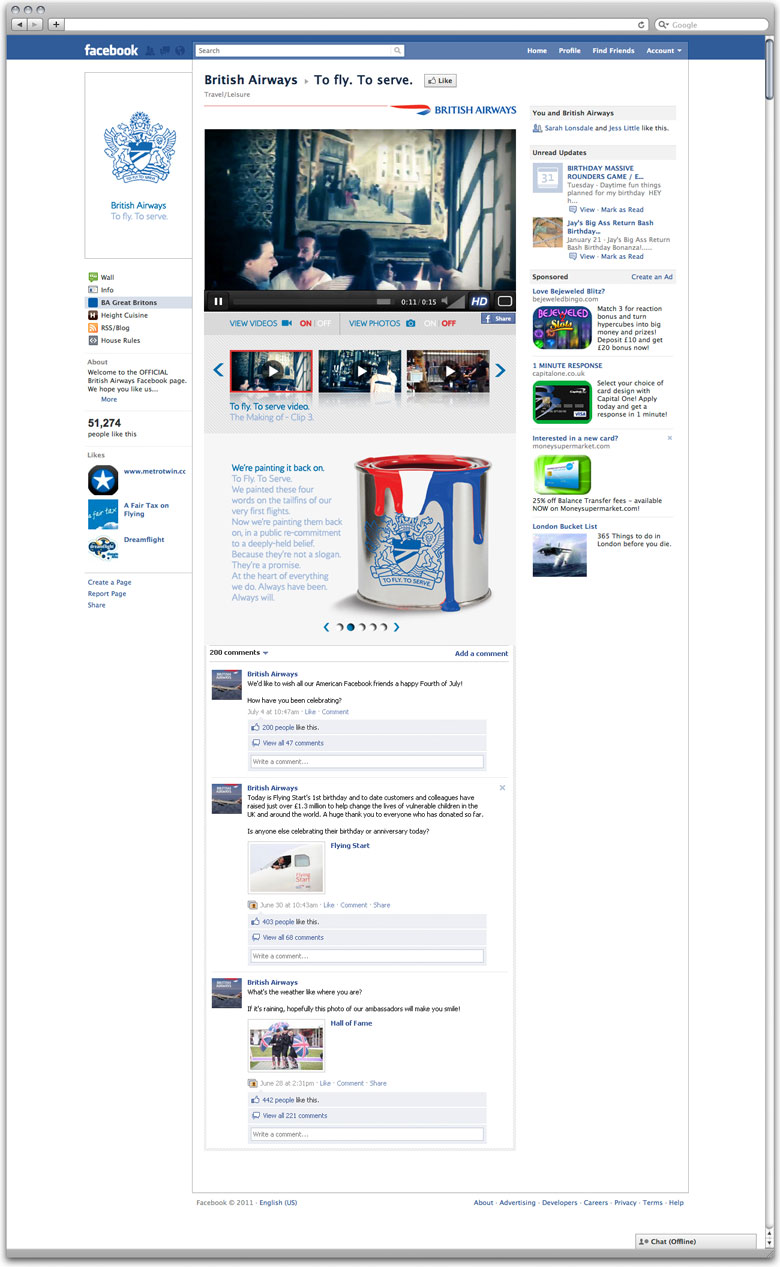The image size is (780, 1267).
Task: Open Find Friends in the header
Action: tap(613, 50)
